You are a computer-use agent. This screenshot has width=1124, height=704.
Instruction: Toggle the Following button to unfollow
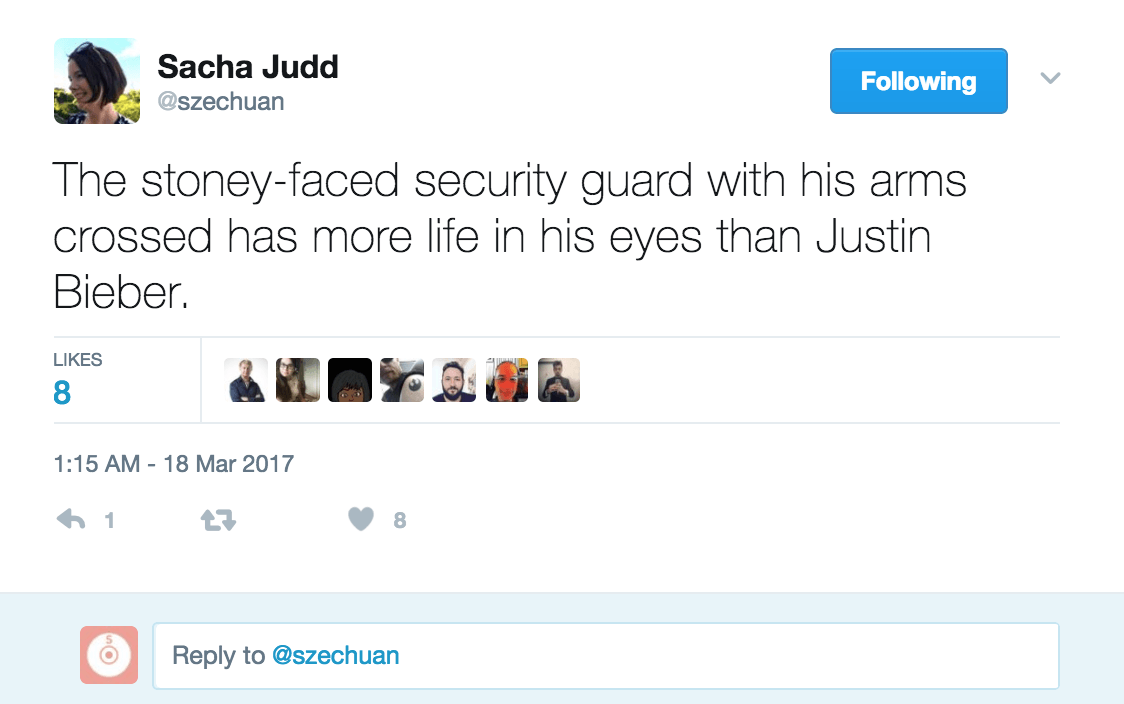tap(918, 81)
